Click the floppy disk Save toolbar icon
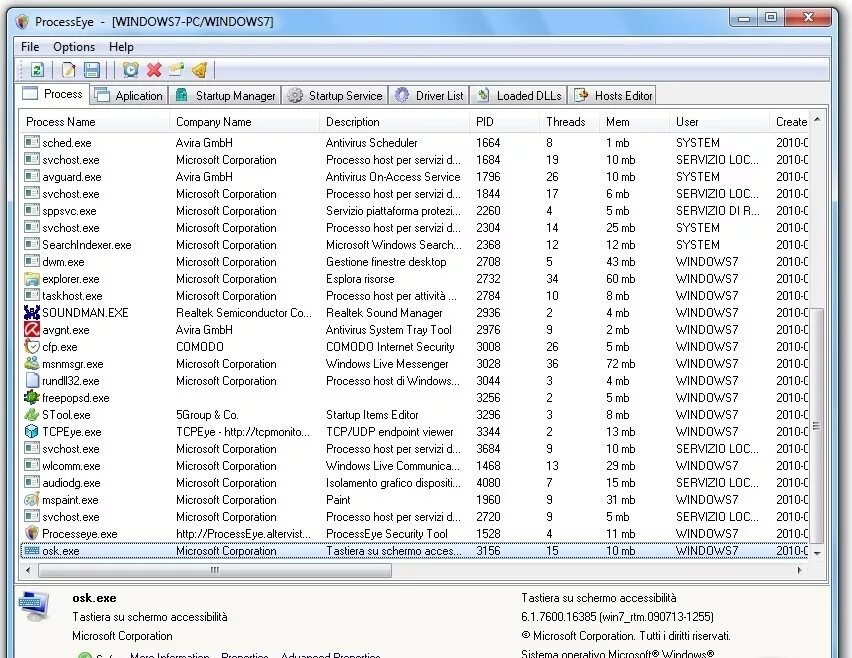 click(92, 70)
